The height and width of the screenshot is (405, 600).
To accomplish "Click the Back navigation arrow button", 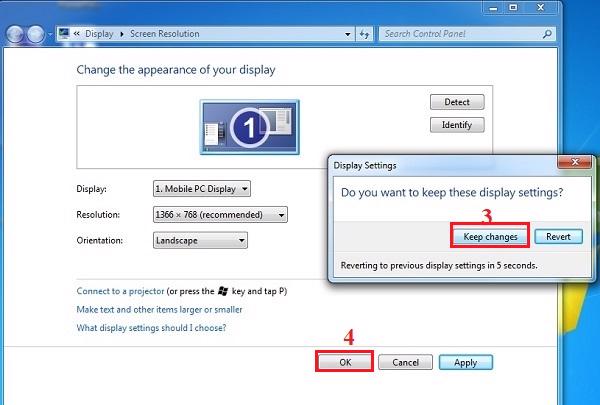I will pyautogui.click(x=15, y=33).
